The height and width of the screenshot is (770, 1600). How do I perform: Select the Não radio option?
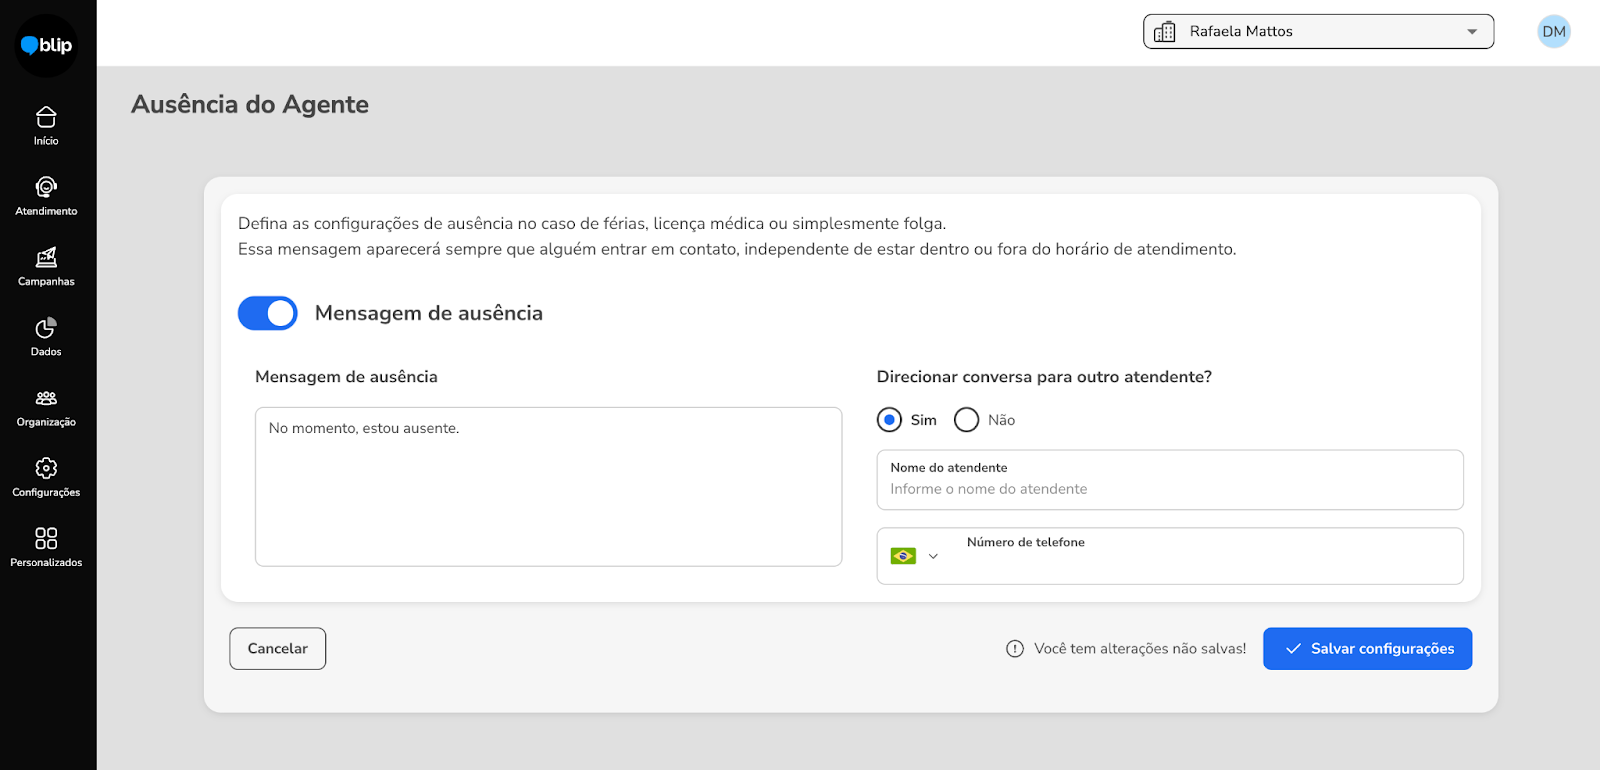tap(966, 420)
